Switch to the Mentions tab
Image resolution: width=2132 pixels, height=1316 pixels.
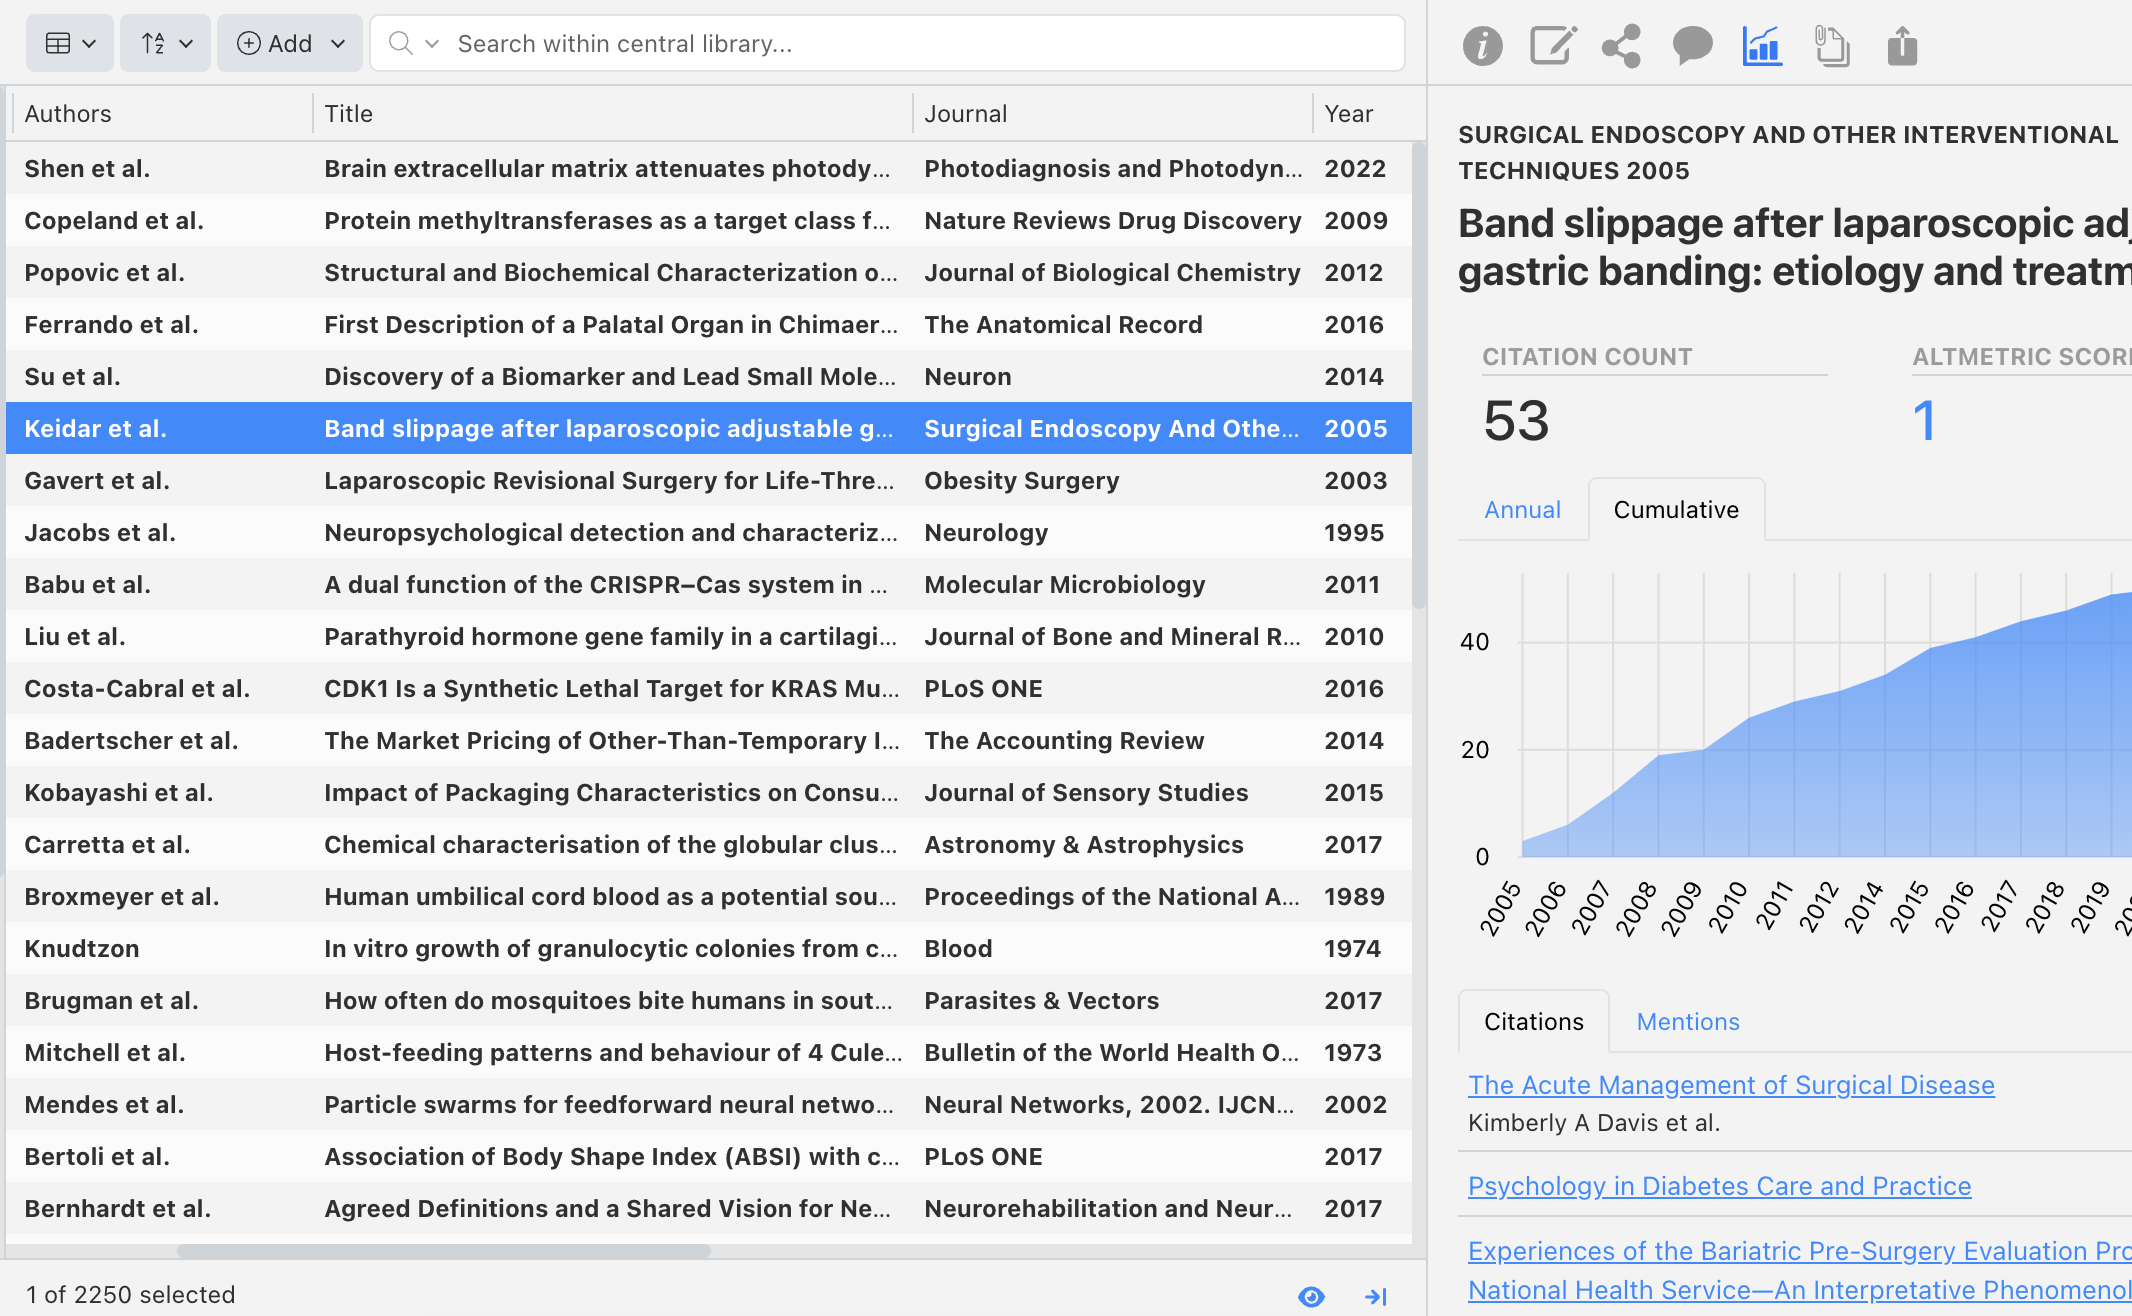tap(1687, 1021)
